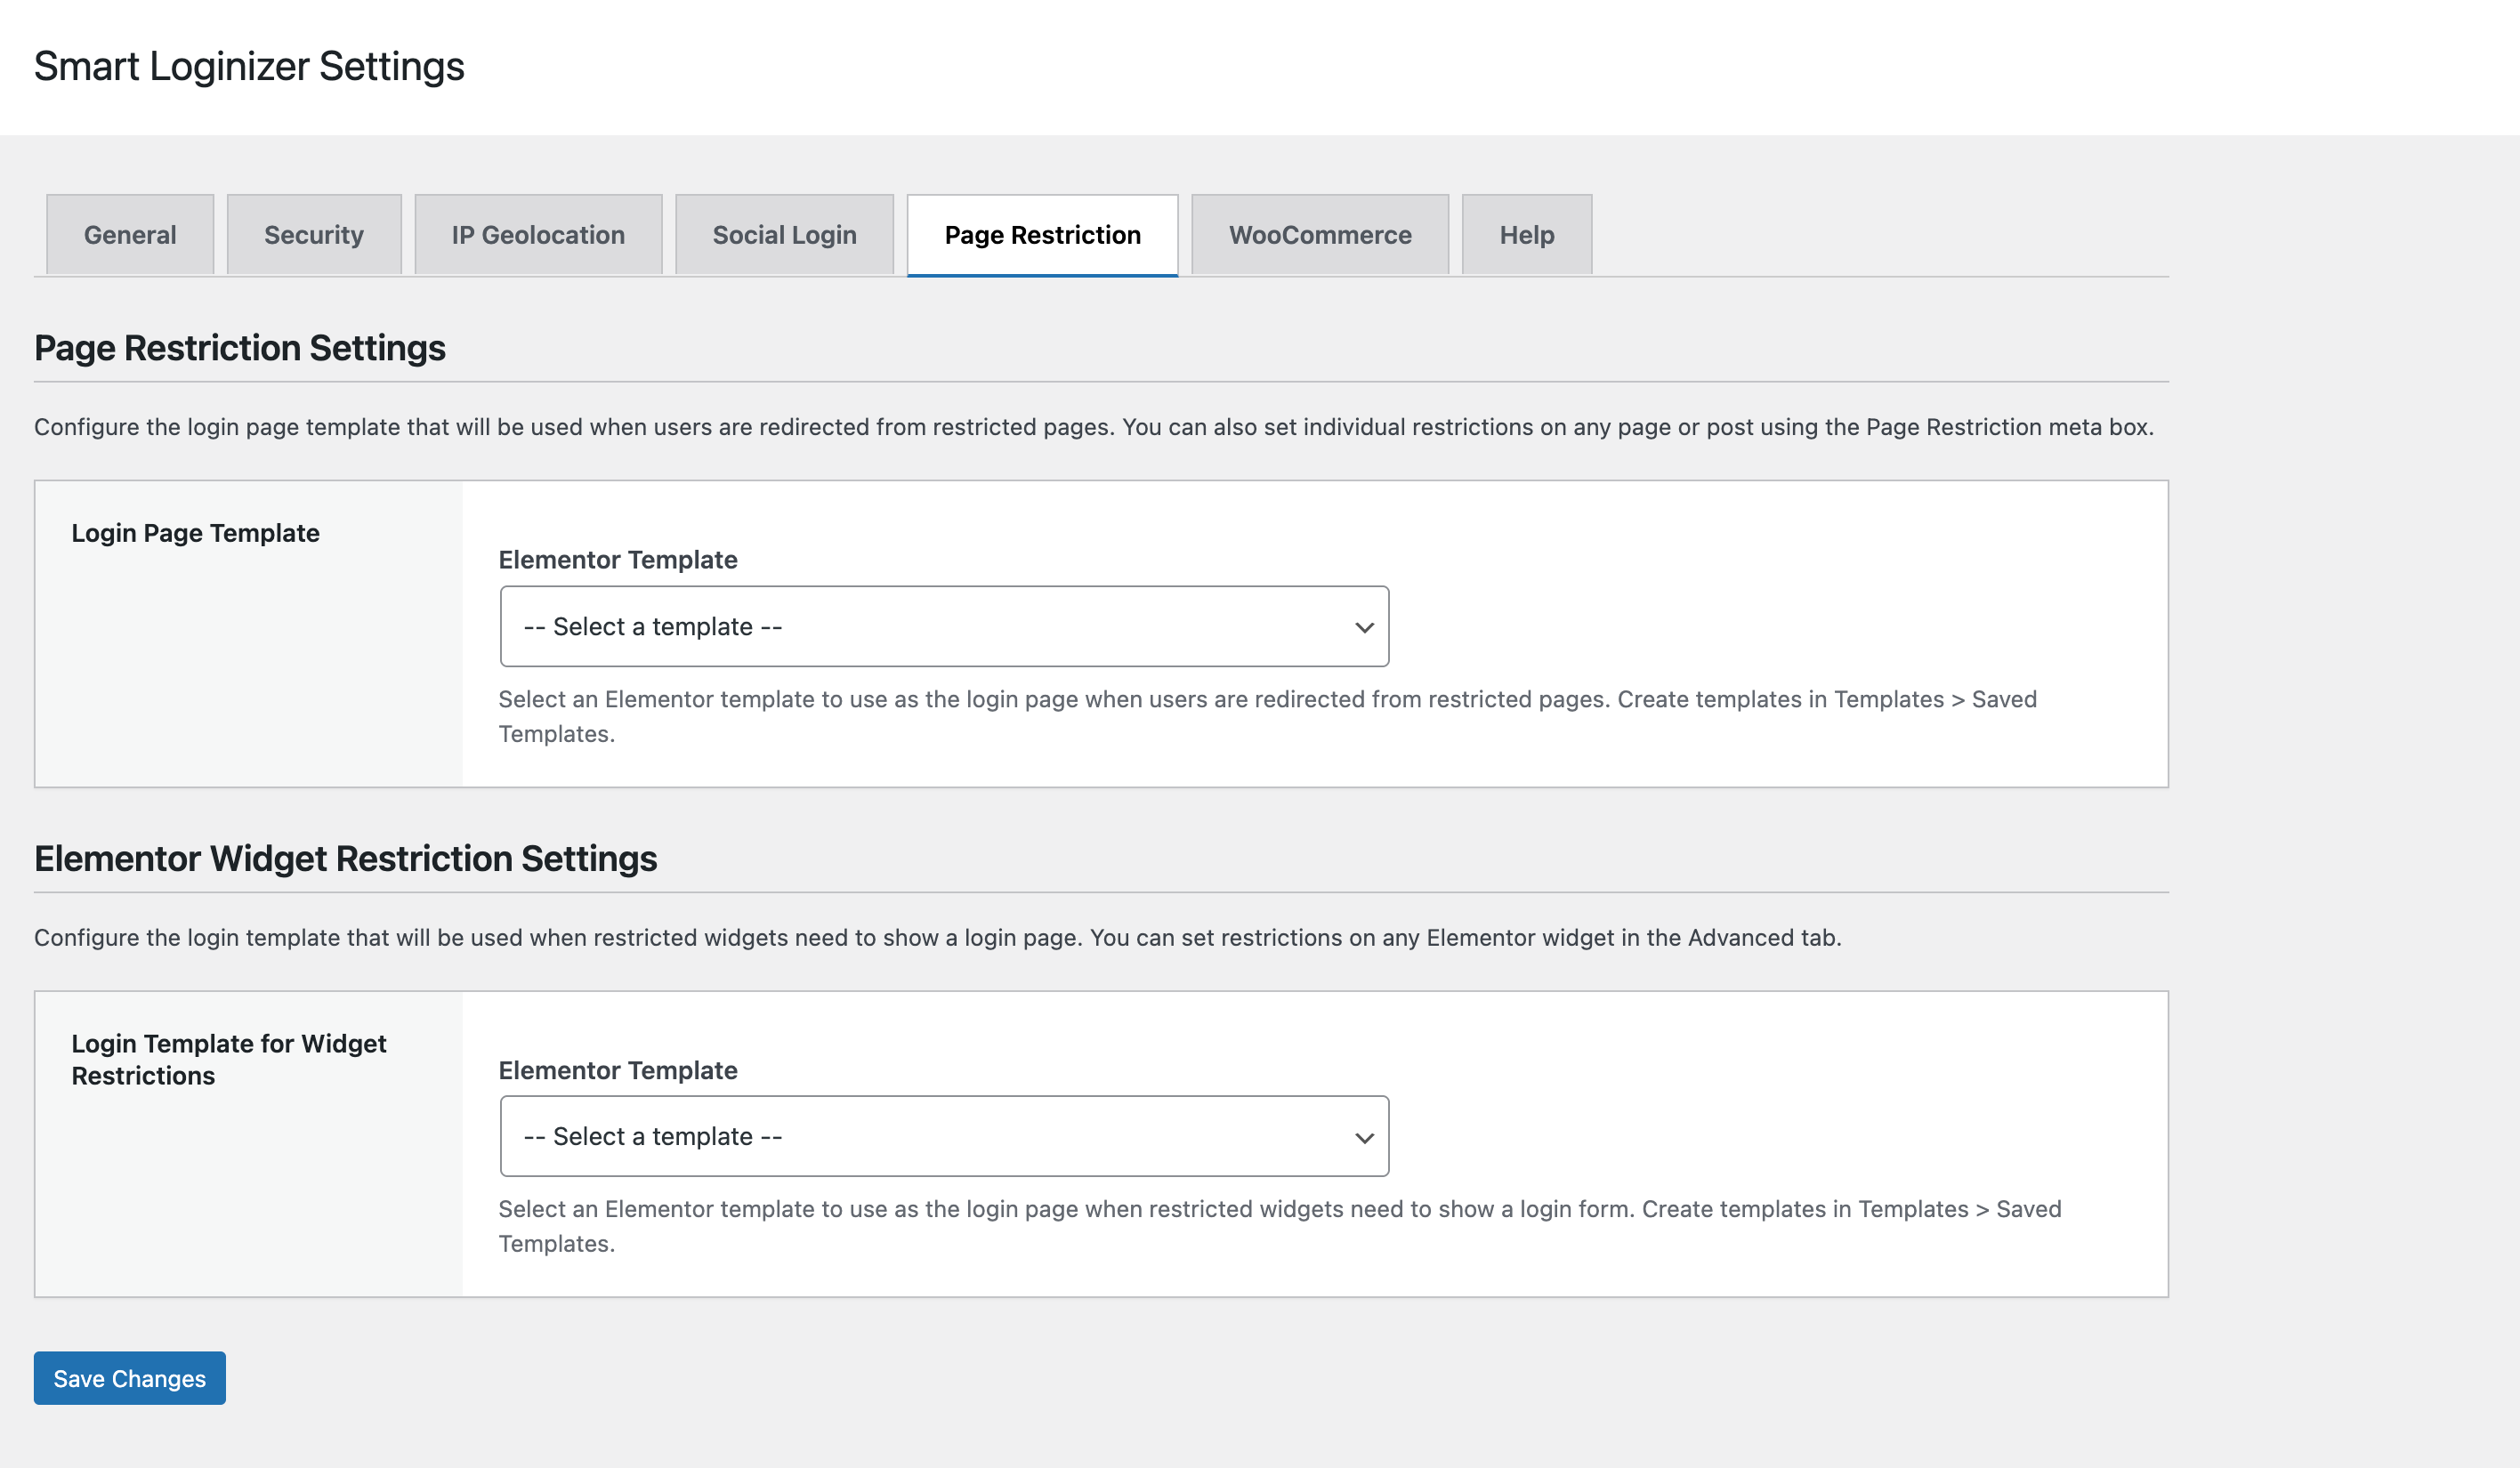Click the Smart Loginizer Settings title

[249, 67]
